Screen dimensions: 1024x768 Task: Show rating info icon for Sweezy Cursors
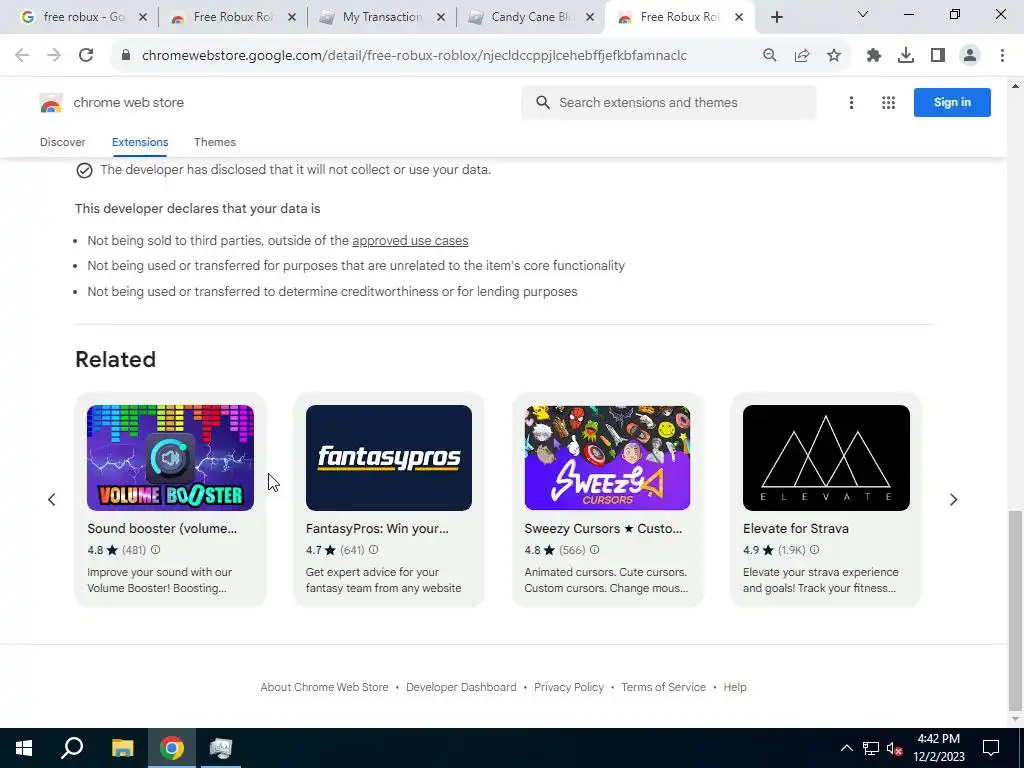pos(594,550)
